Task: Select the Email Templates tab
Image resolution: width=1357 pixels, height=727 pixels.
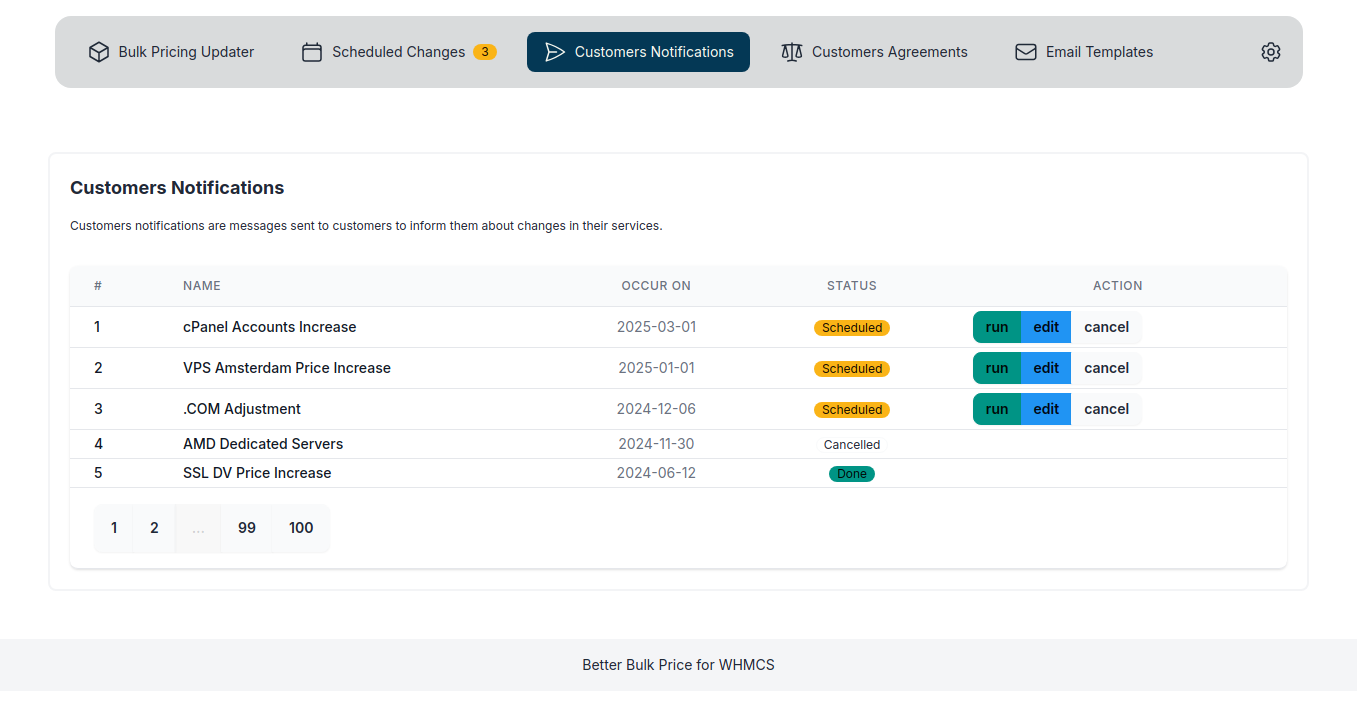Action: coord(1084,51)
